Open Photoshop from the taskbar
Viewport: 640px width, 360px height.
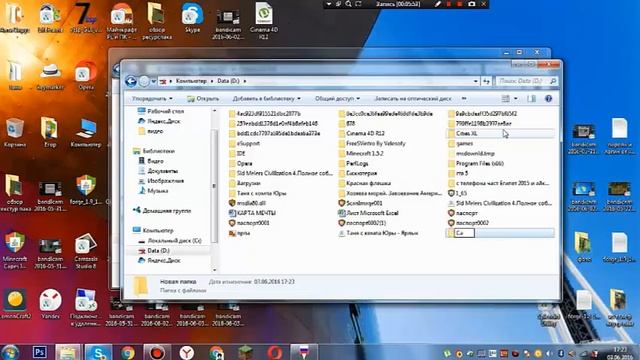[40, 352]
